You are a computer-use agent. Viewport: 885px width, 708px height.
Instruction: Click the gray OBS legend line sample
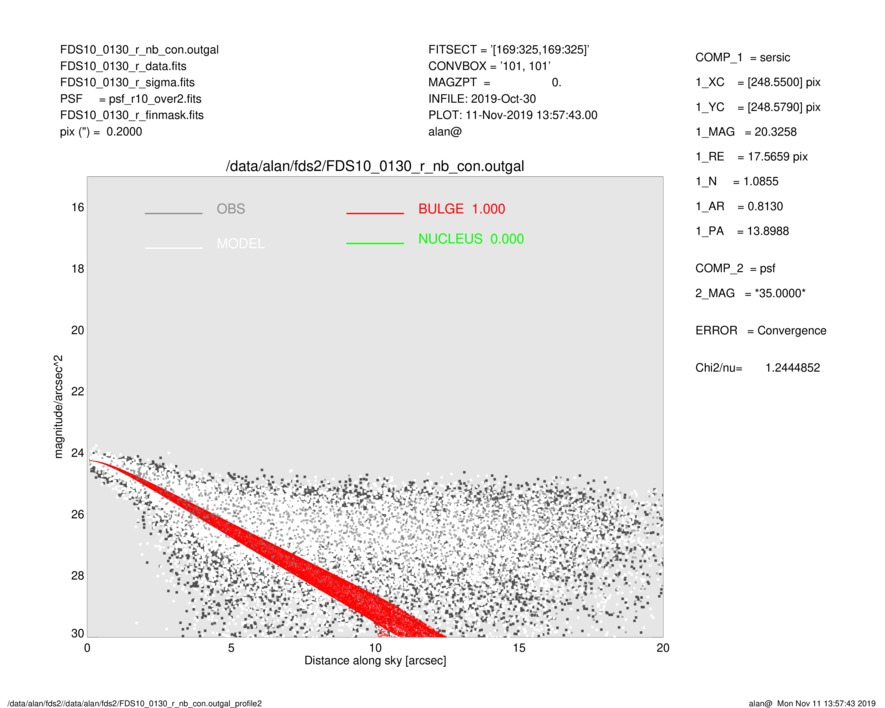[173, 213]
